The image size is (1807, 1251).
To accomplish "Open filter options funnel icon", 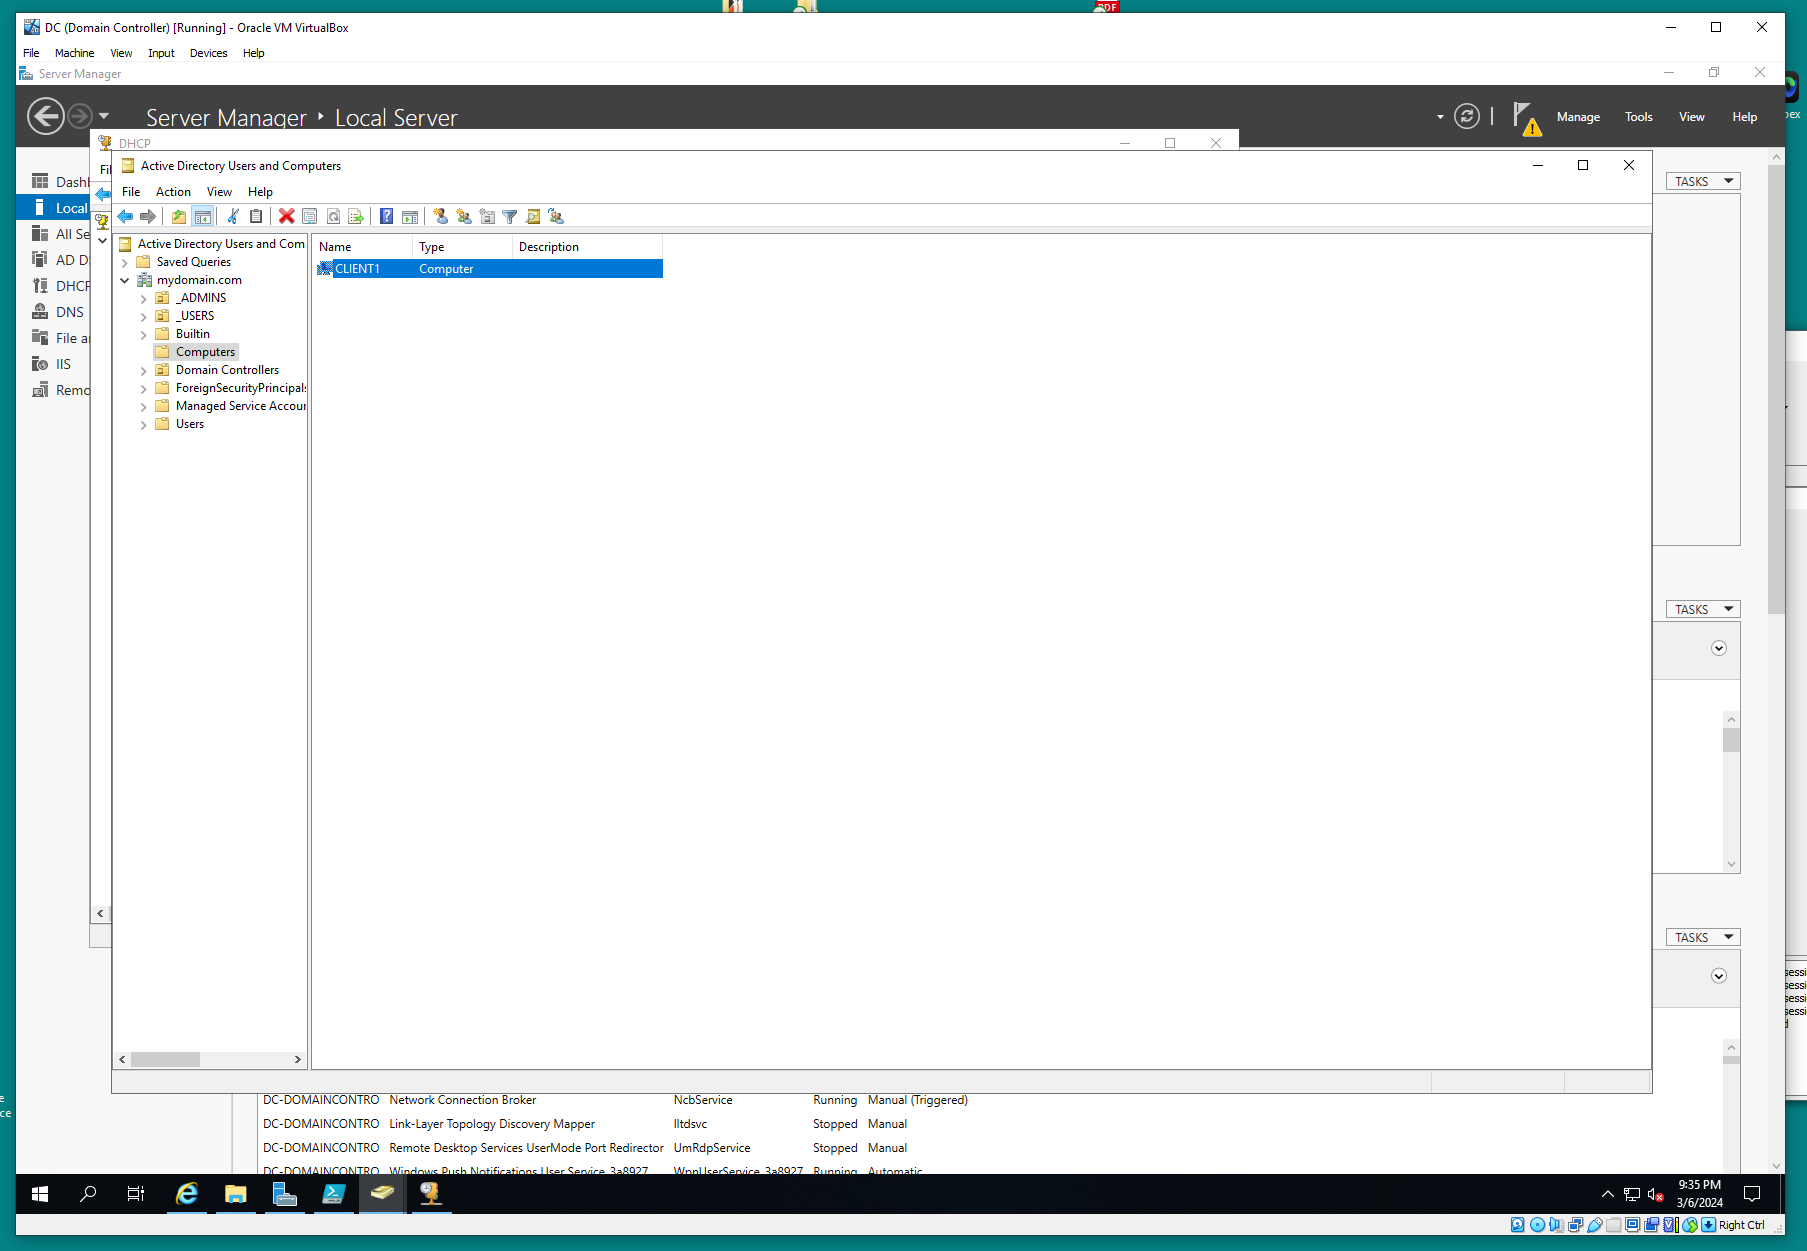I will [510, 216].
